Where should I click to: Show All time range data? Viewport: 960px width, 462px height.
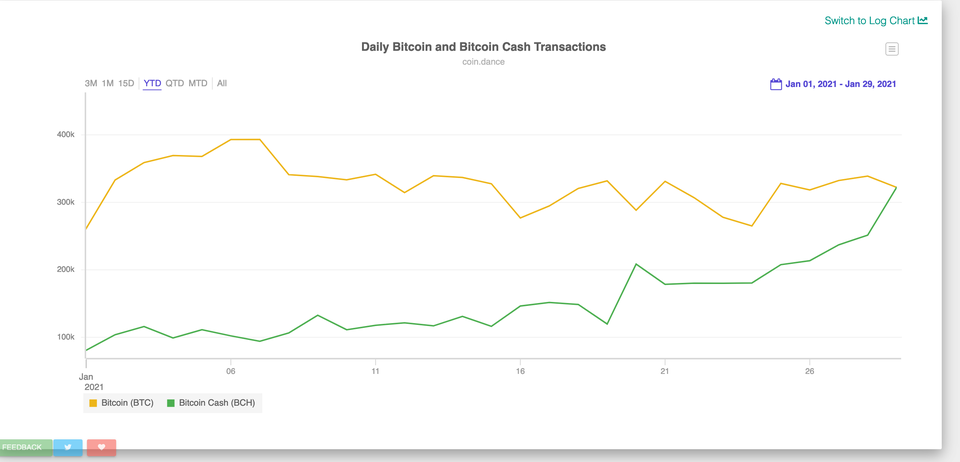click(x=222, y=83)
